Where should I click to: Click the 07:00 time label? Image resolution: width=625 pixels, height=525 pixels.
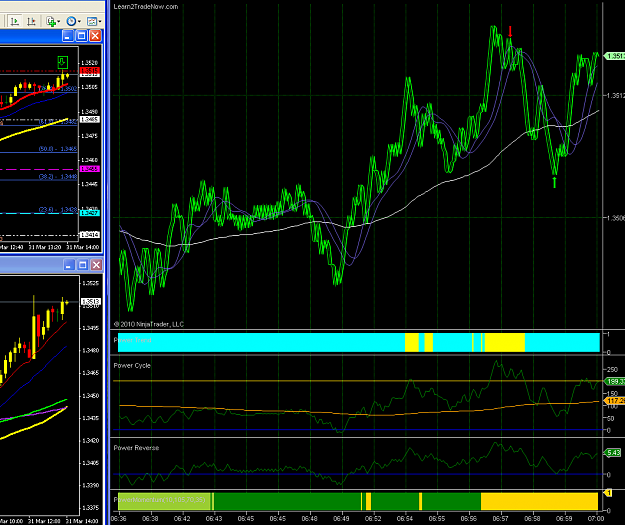596,518
